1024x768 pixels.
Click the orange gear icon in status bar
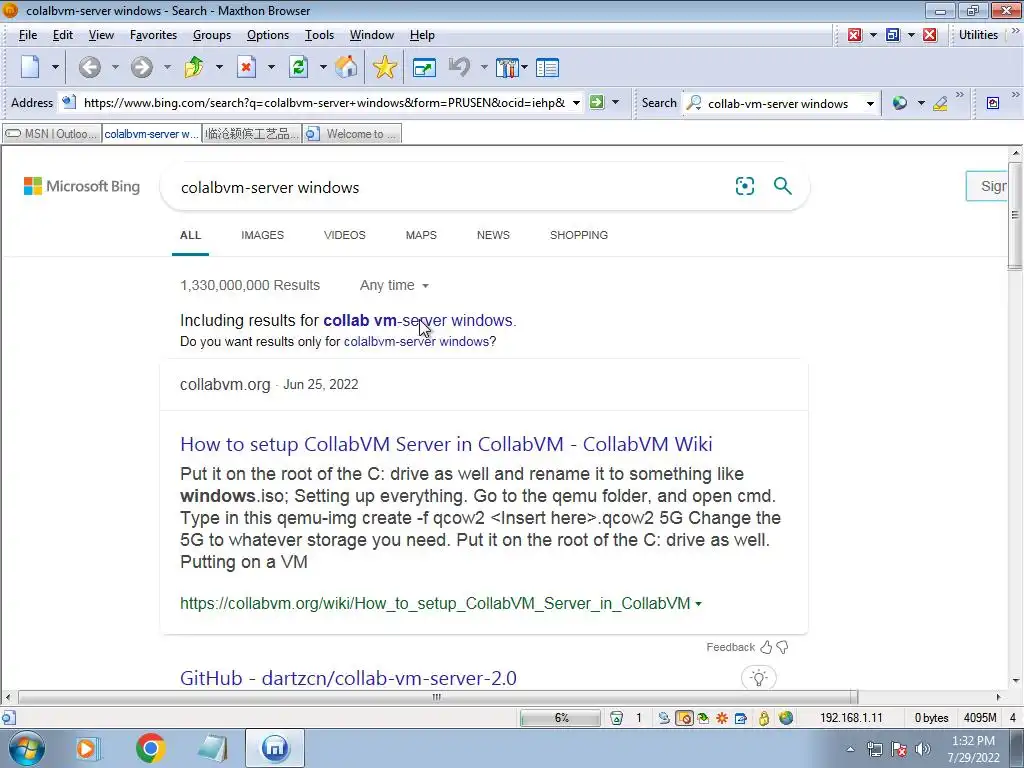(722, 718)
